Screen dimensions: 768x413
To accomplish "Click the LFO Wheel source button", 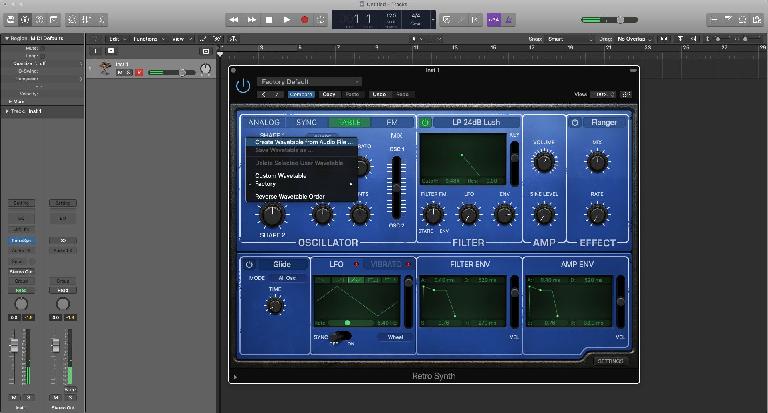I will pos(395,337).
